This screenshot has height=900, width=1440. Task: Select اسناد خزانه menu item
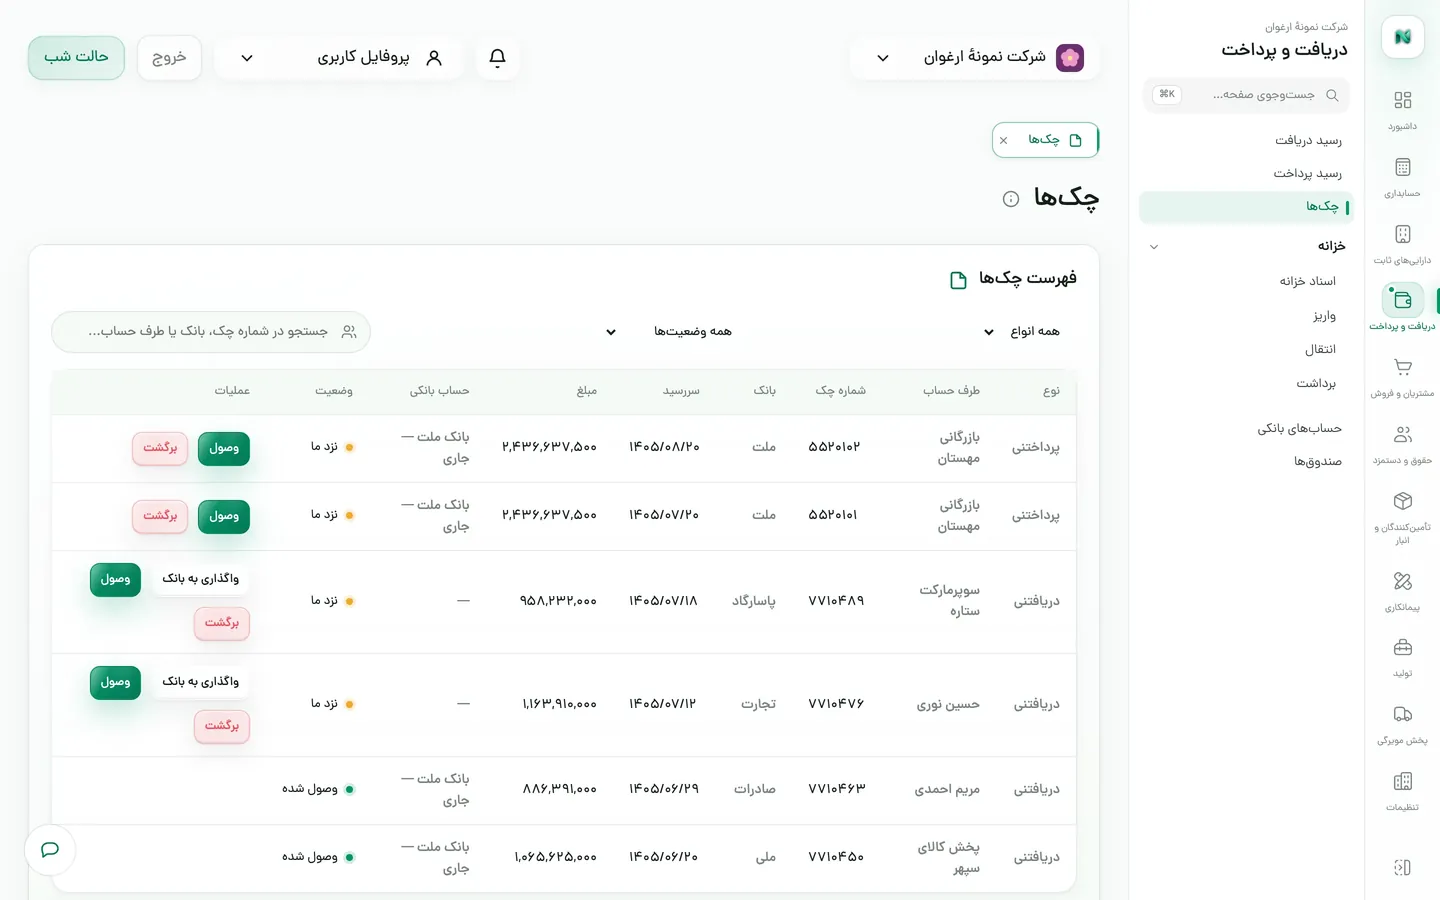[x=1307, y=281]
